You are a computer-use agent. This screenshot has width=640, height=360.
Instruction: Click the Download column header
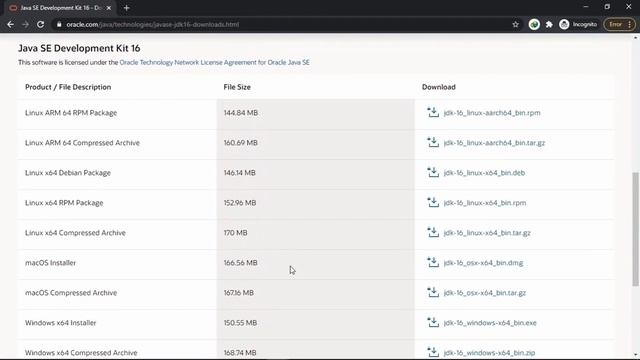439,87
